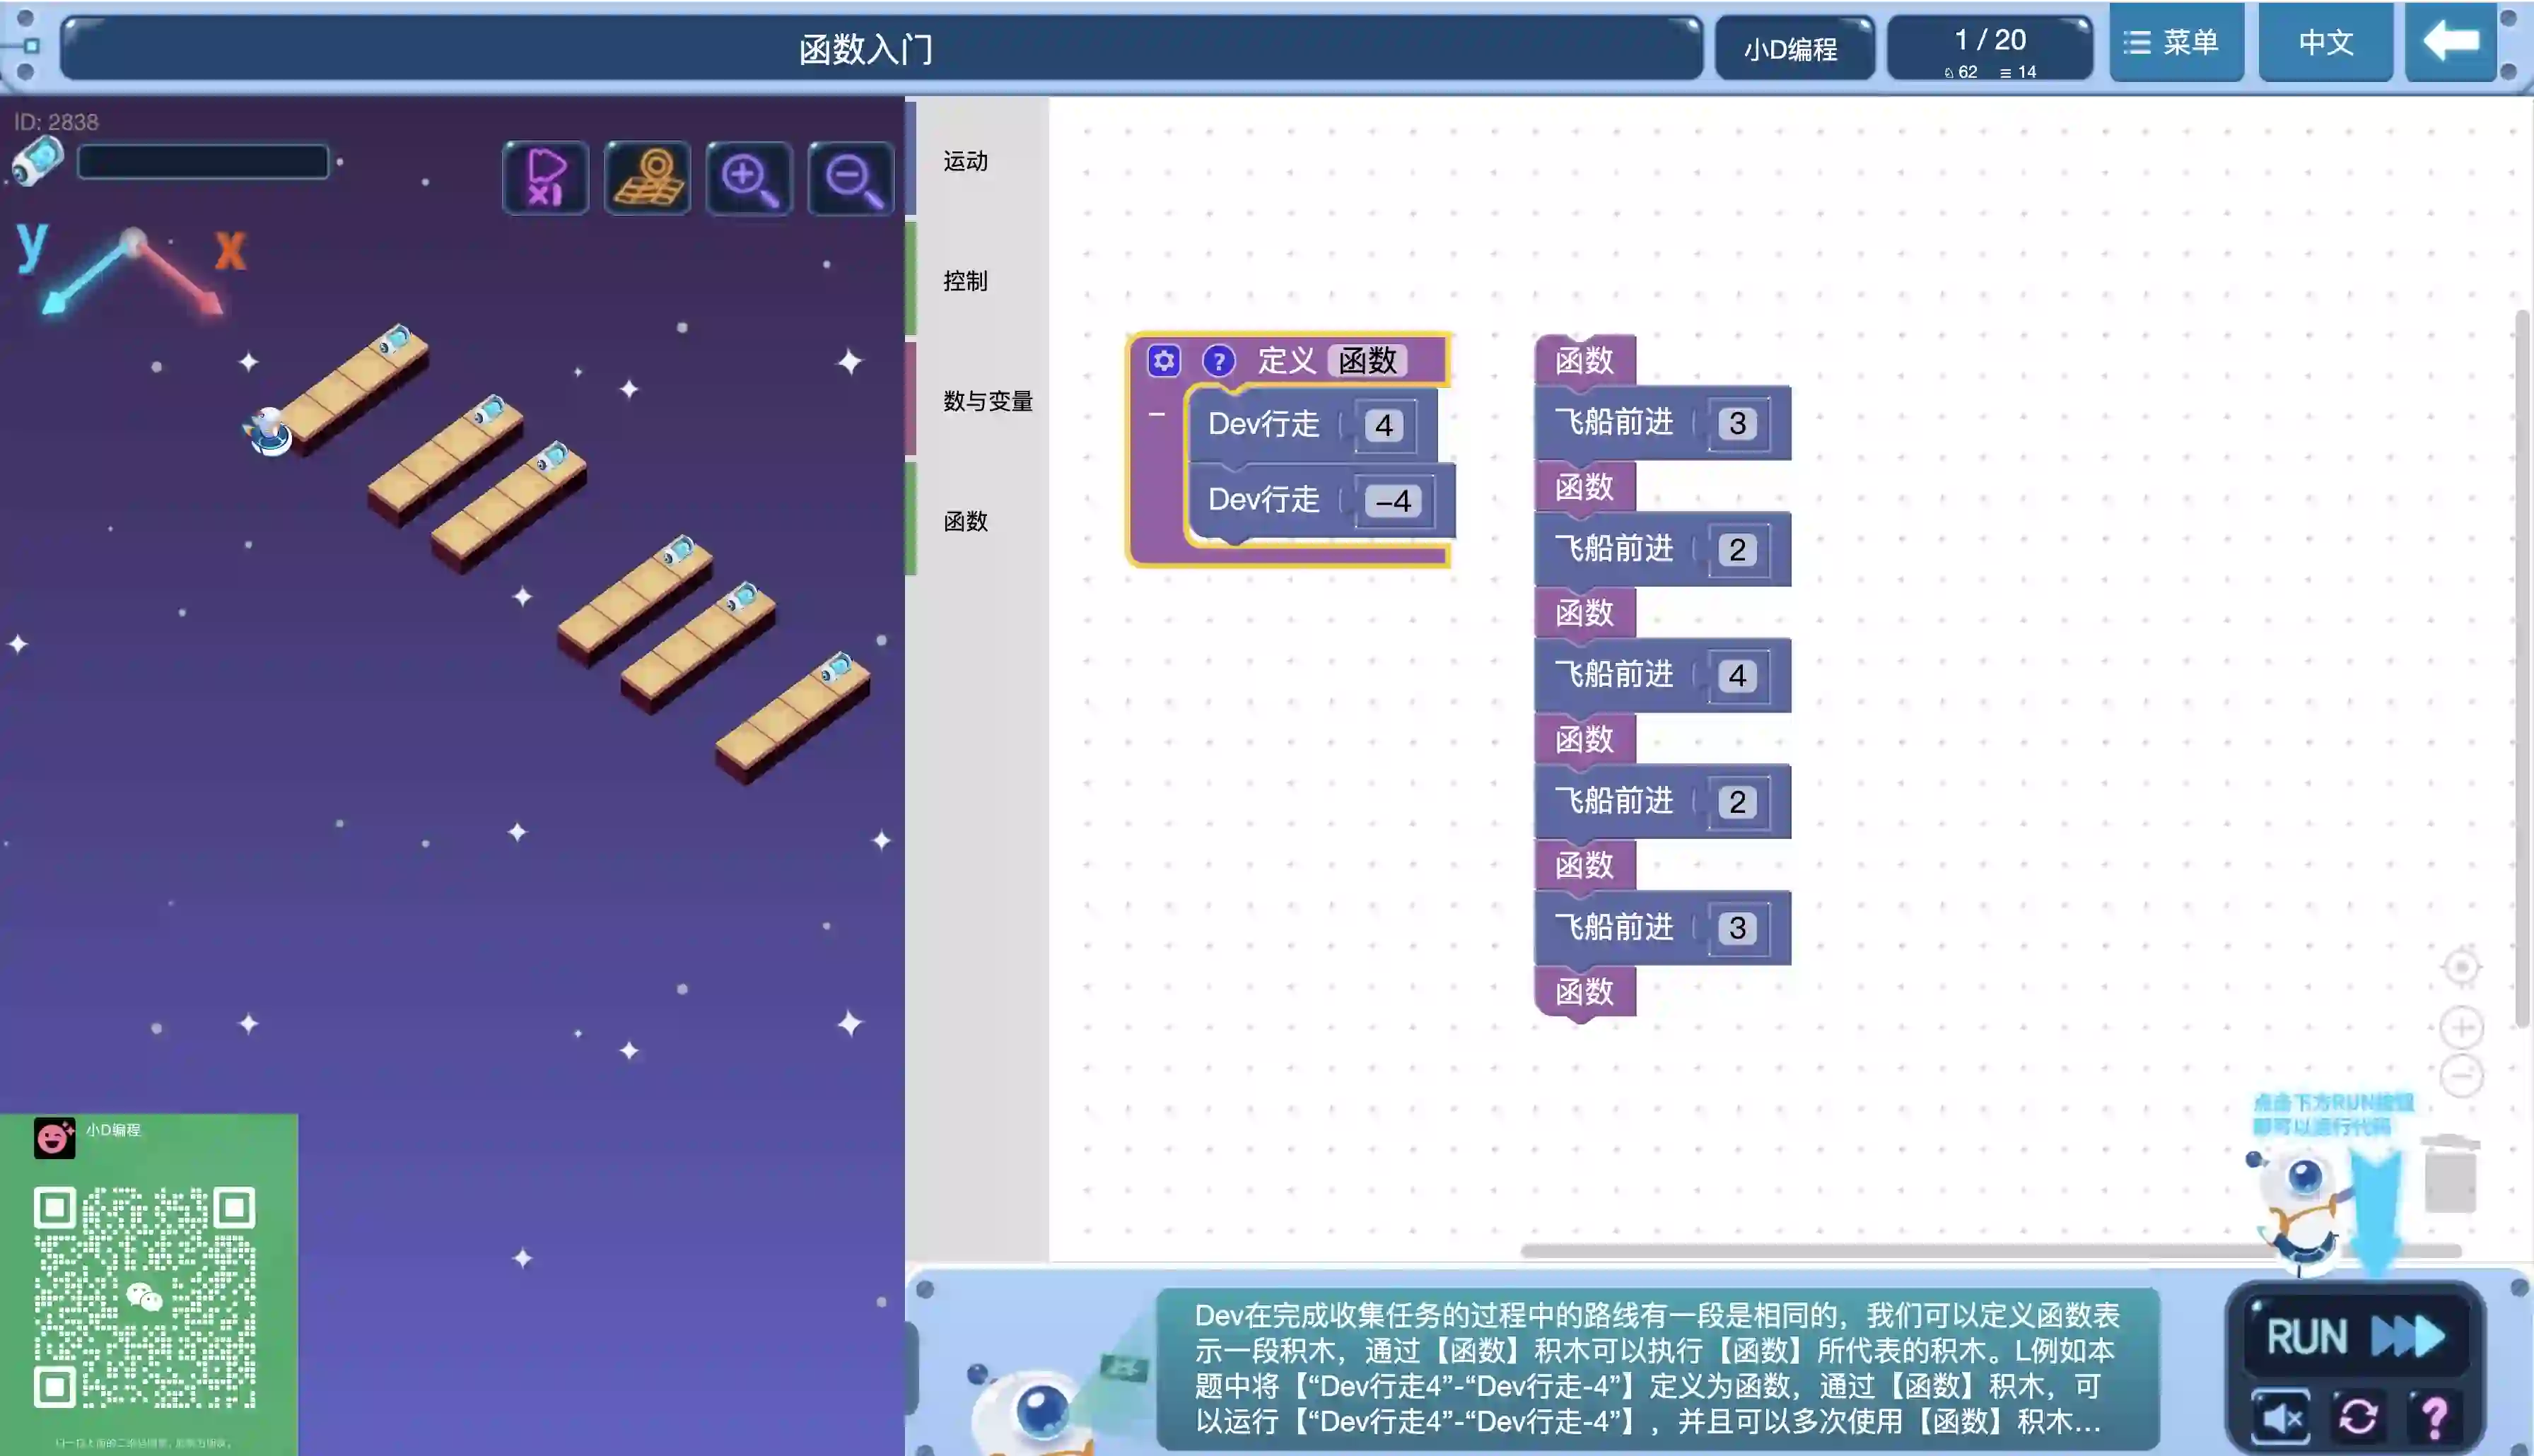Click the value 4 in Dev行走 block
The width and height of the screenshot is (2534, 1456).
coord(1383,426)
